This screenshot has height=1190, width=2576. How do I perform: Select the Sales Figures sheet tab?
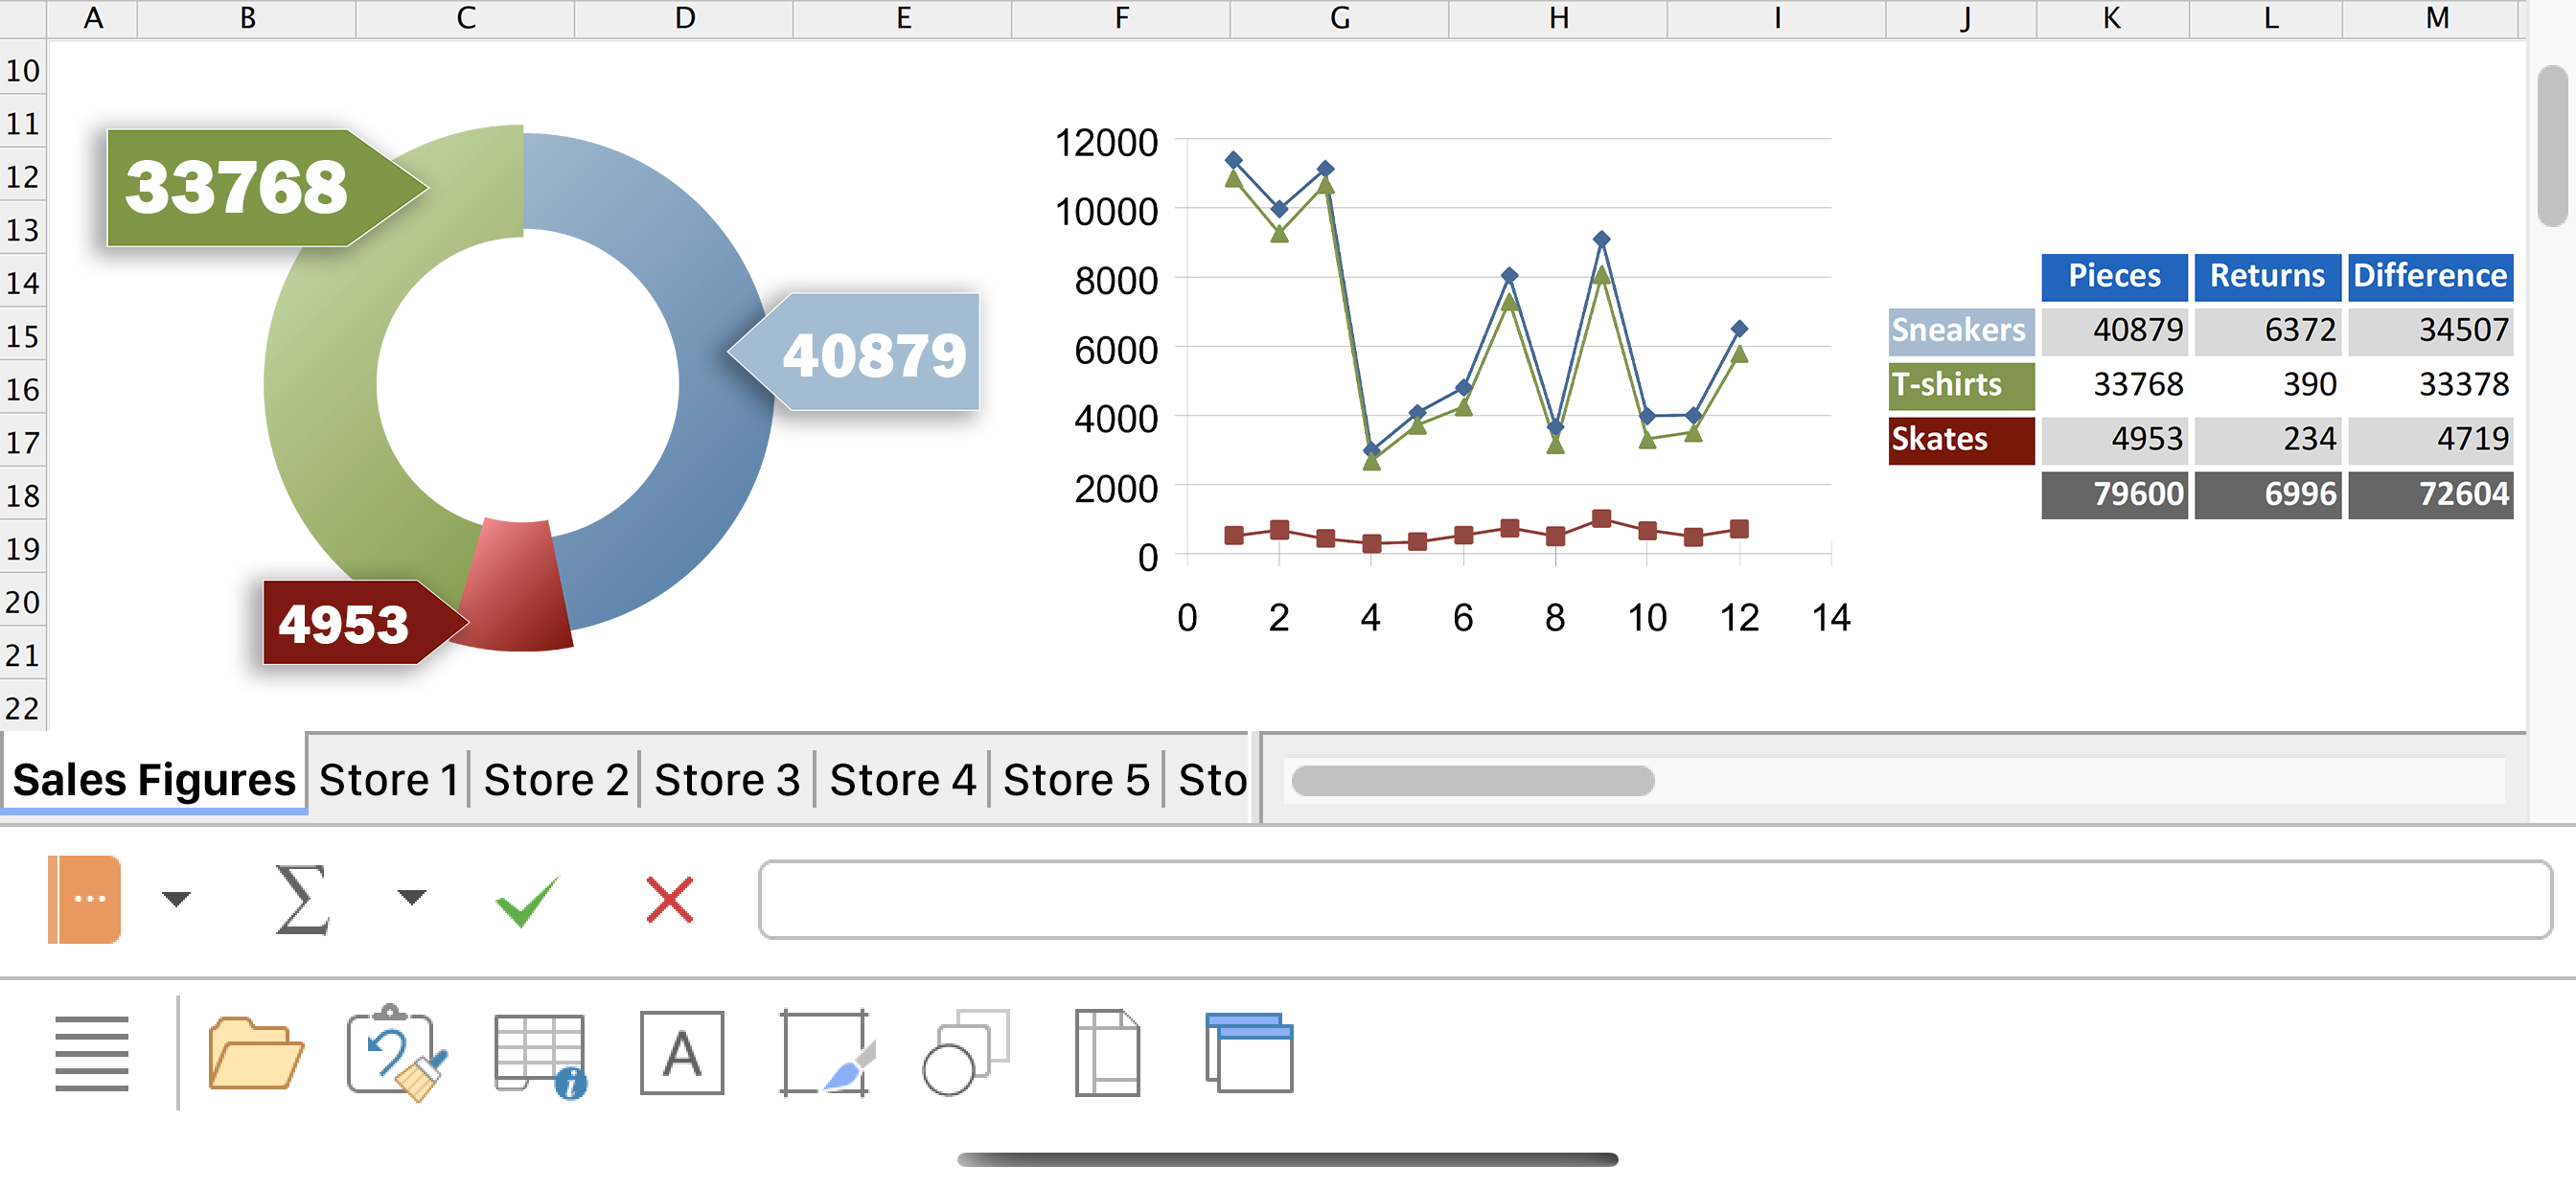click(154, 779)
